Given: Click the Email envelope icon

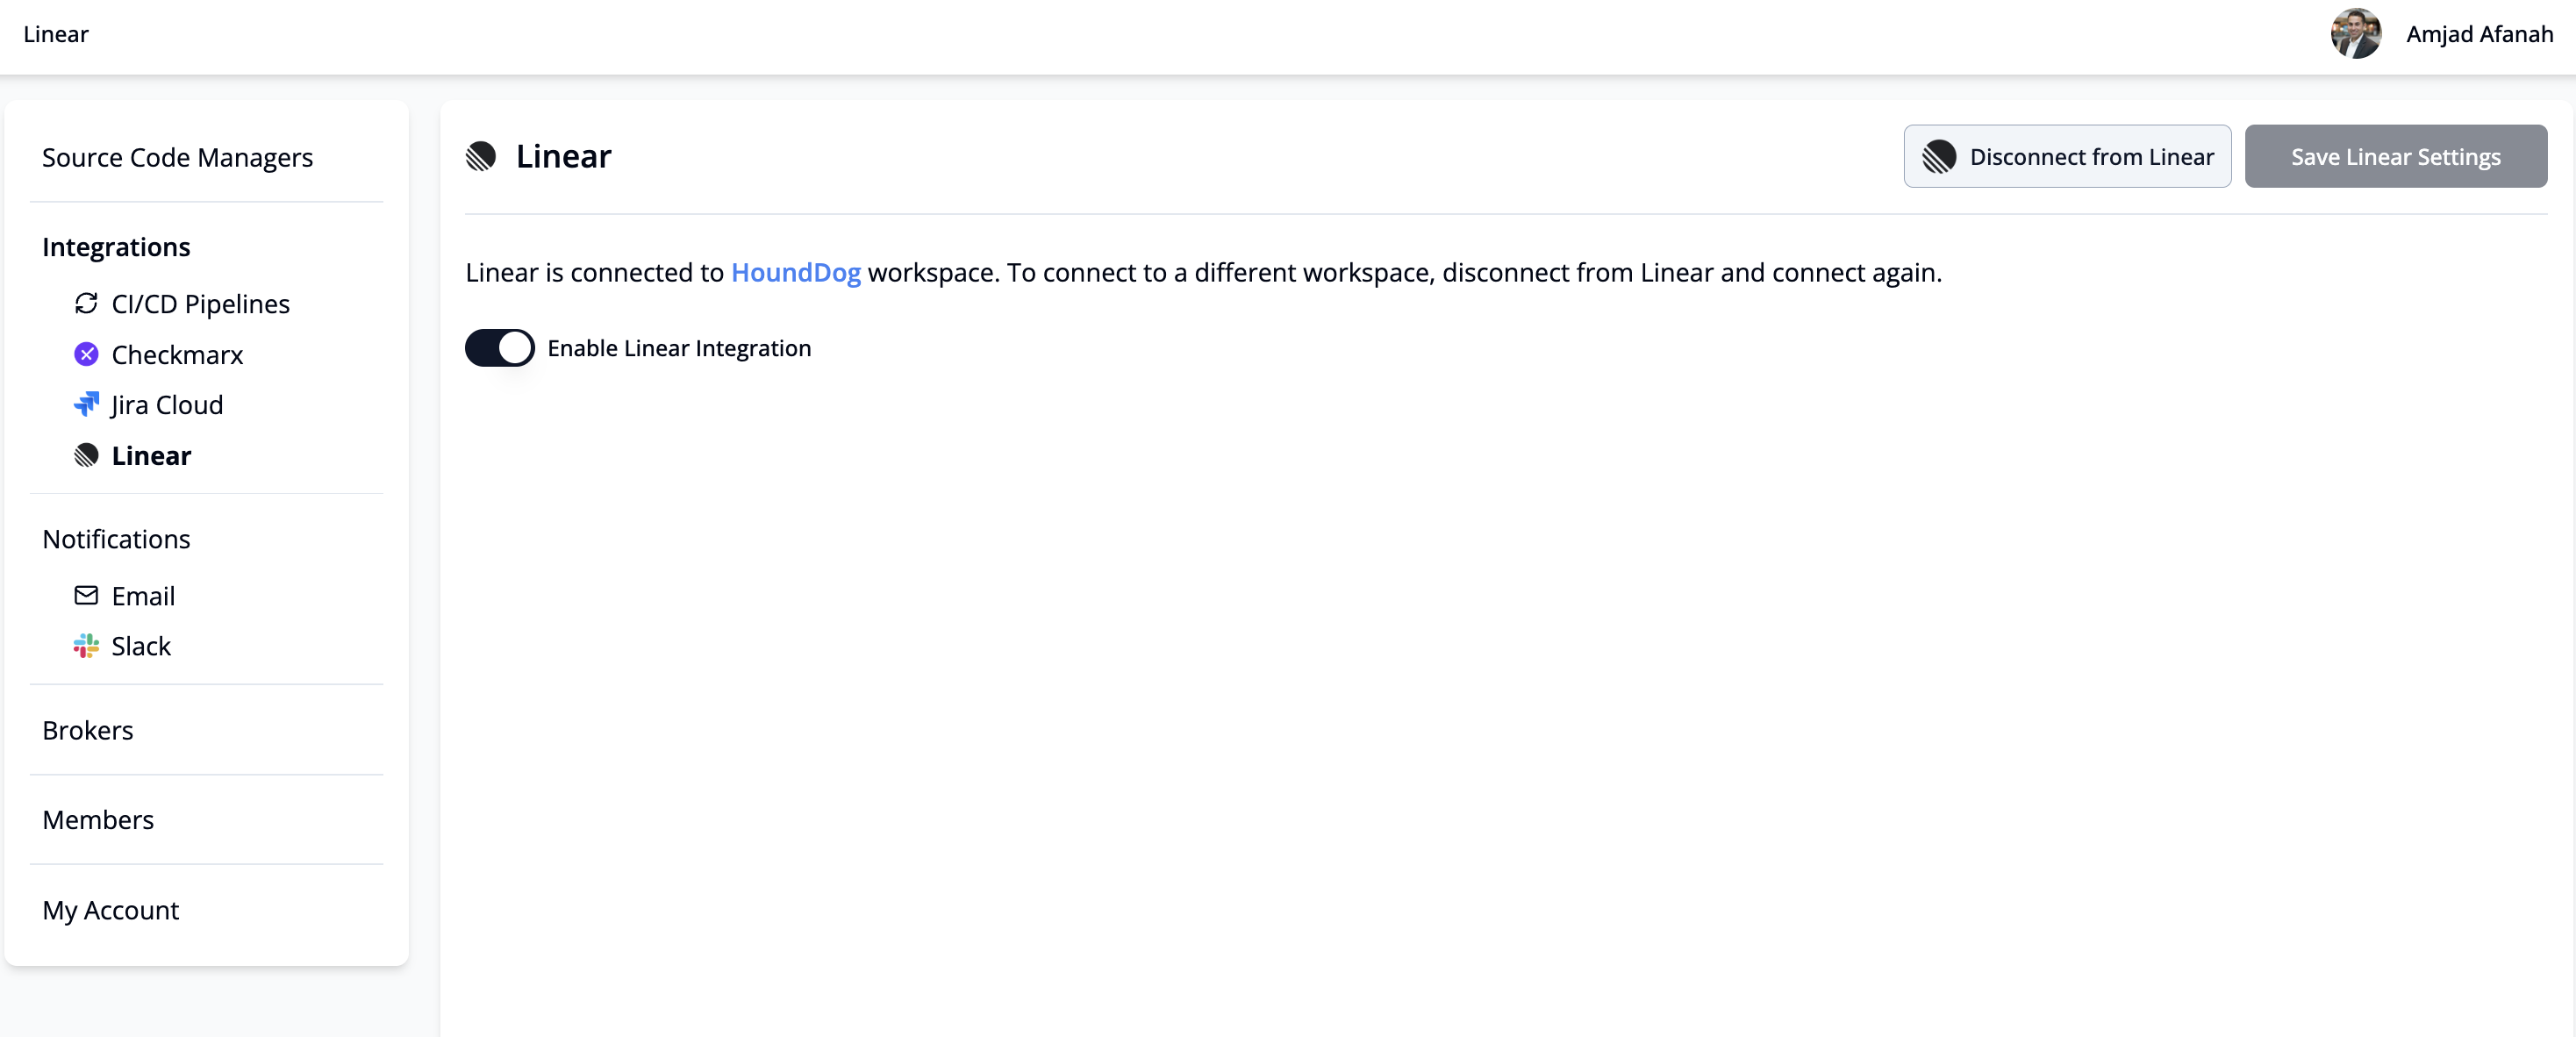Looking at the screenshot, I should pos(86,595).
